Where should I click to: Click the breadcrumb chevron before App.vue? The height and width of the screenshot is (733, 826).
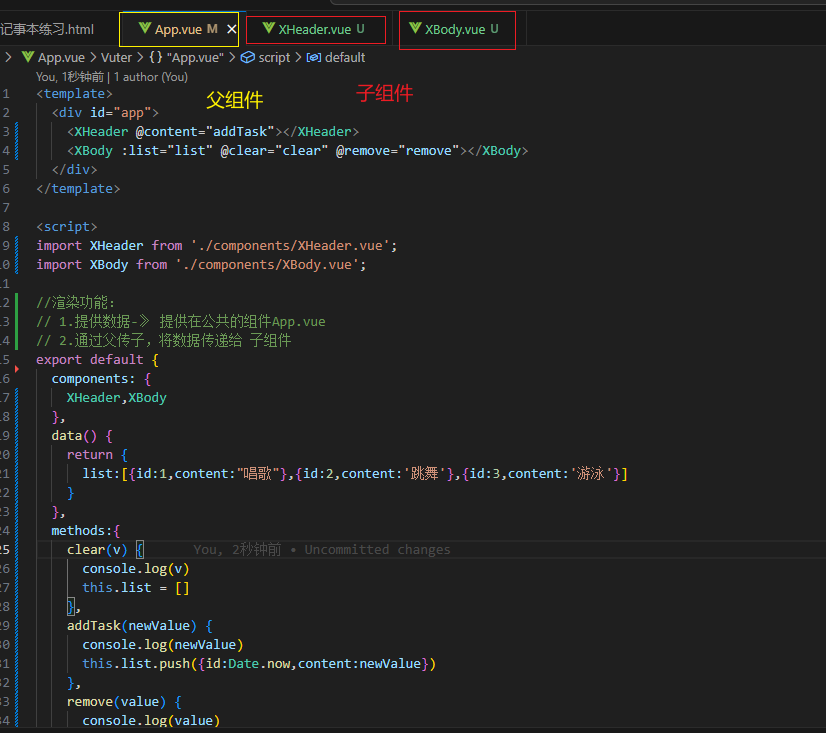(8, 57)
